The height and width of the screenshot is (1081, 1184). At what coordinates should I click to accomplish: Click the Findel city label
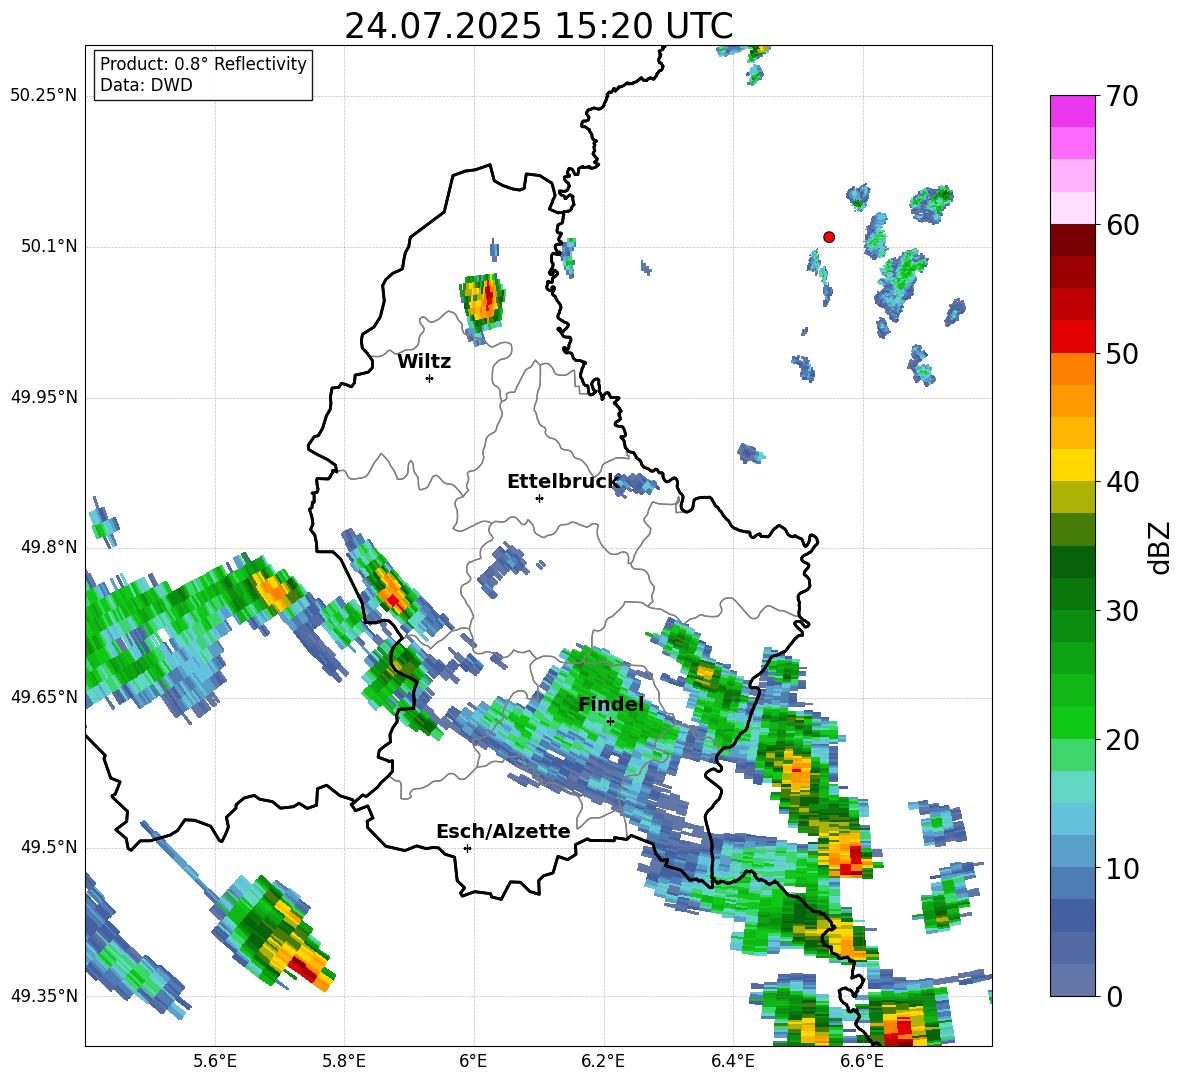pyautogui.click(x=611, y=704)
